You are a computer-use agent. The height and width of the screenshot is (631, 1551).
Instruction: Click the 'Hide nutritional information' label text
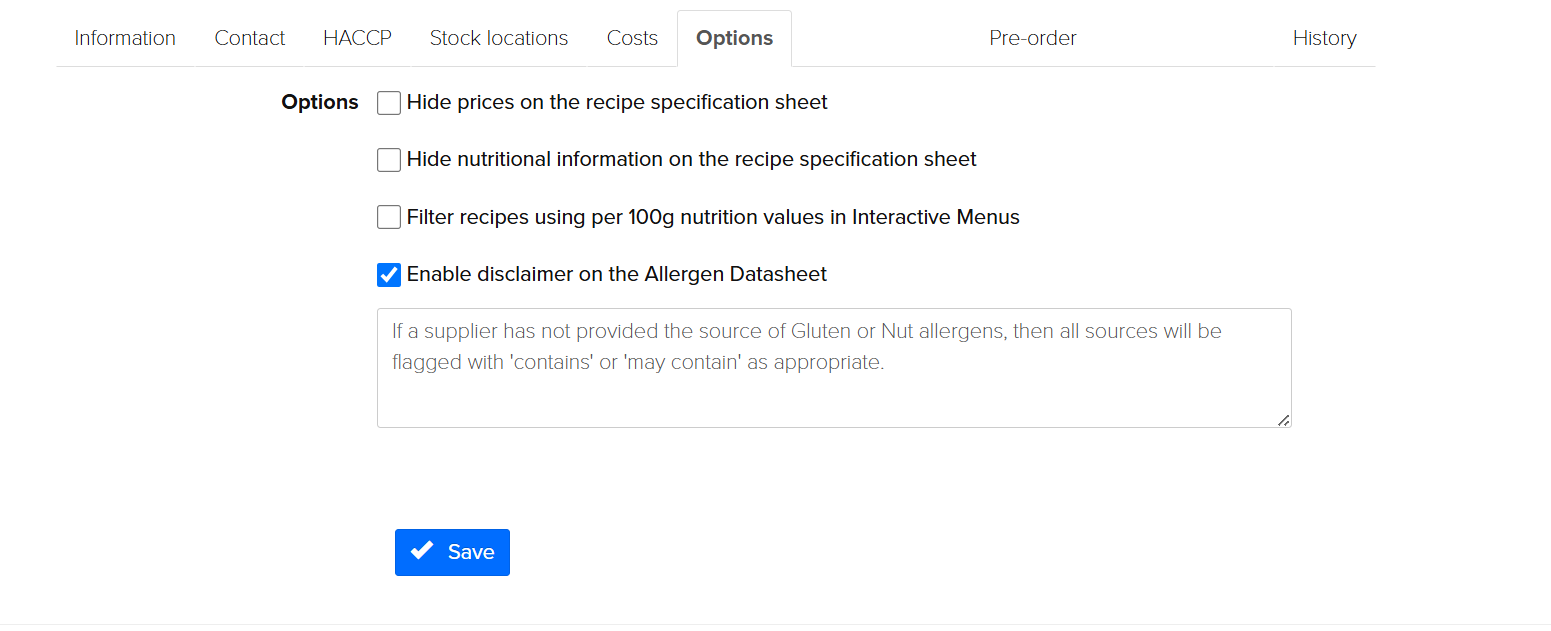[692, 159]
